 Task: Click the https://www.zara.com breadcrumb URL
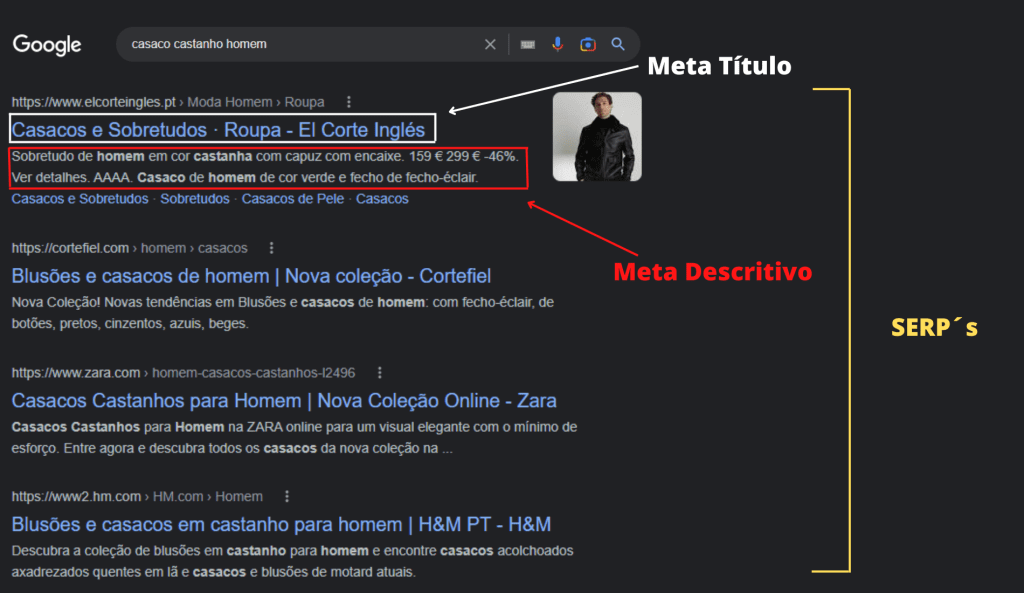click(x=76, y=373)
